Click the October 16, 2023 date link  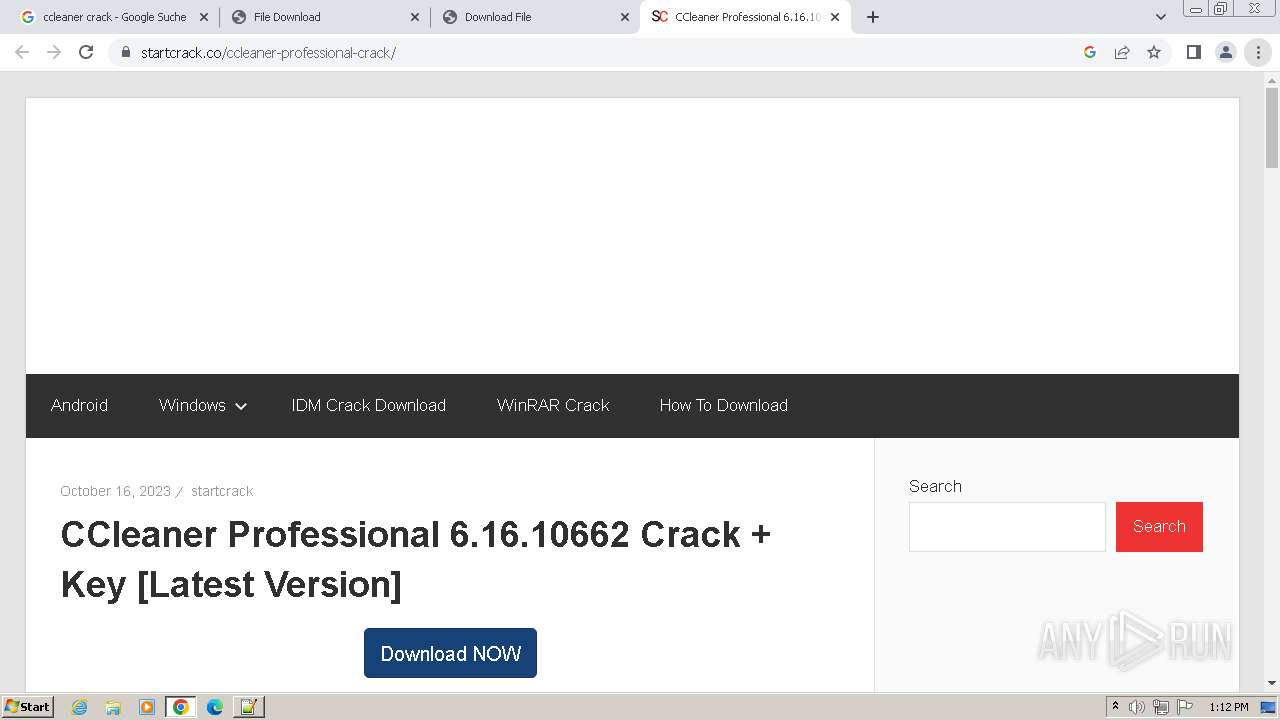click(x=115, y=491)
